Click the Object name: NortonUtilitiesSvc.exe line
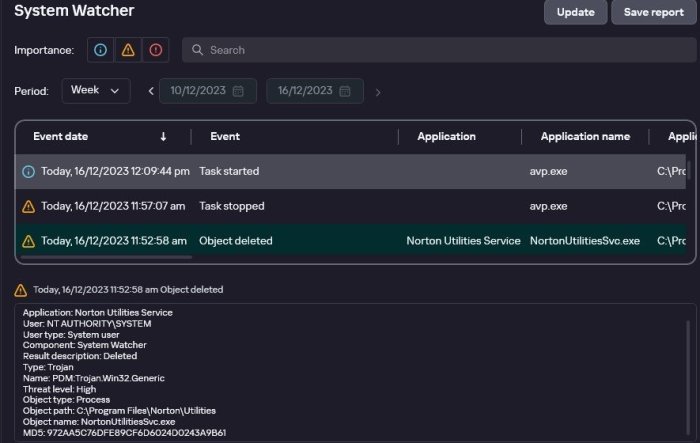700x443 pixels. click(99, 422)
